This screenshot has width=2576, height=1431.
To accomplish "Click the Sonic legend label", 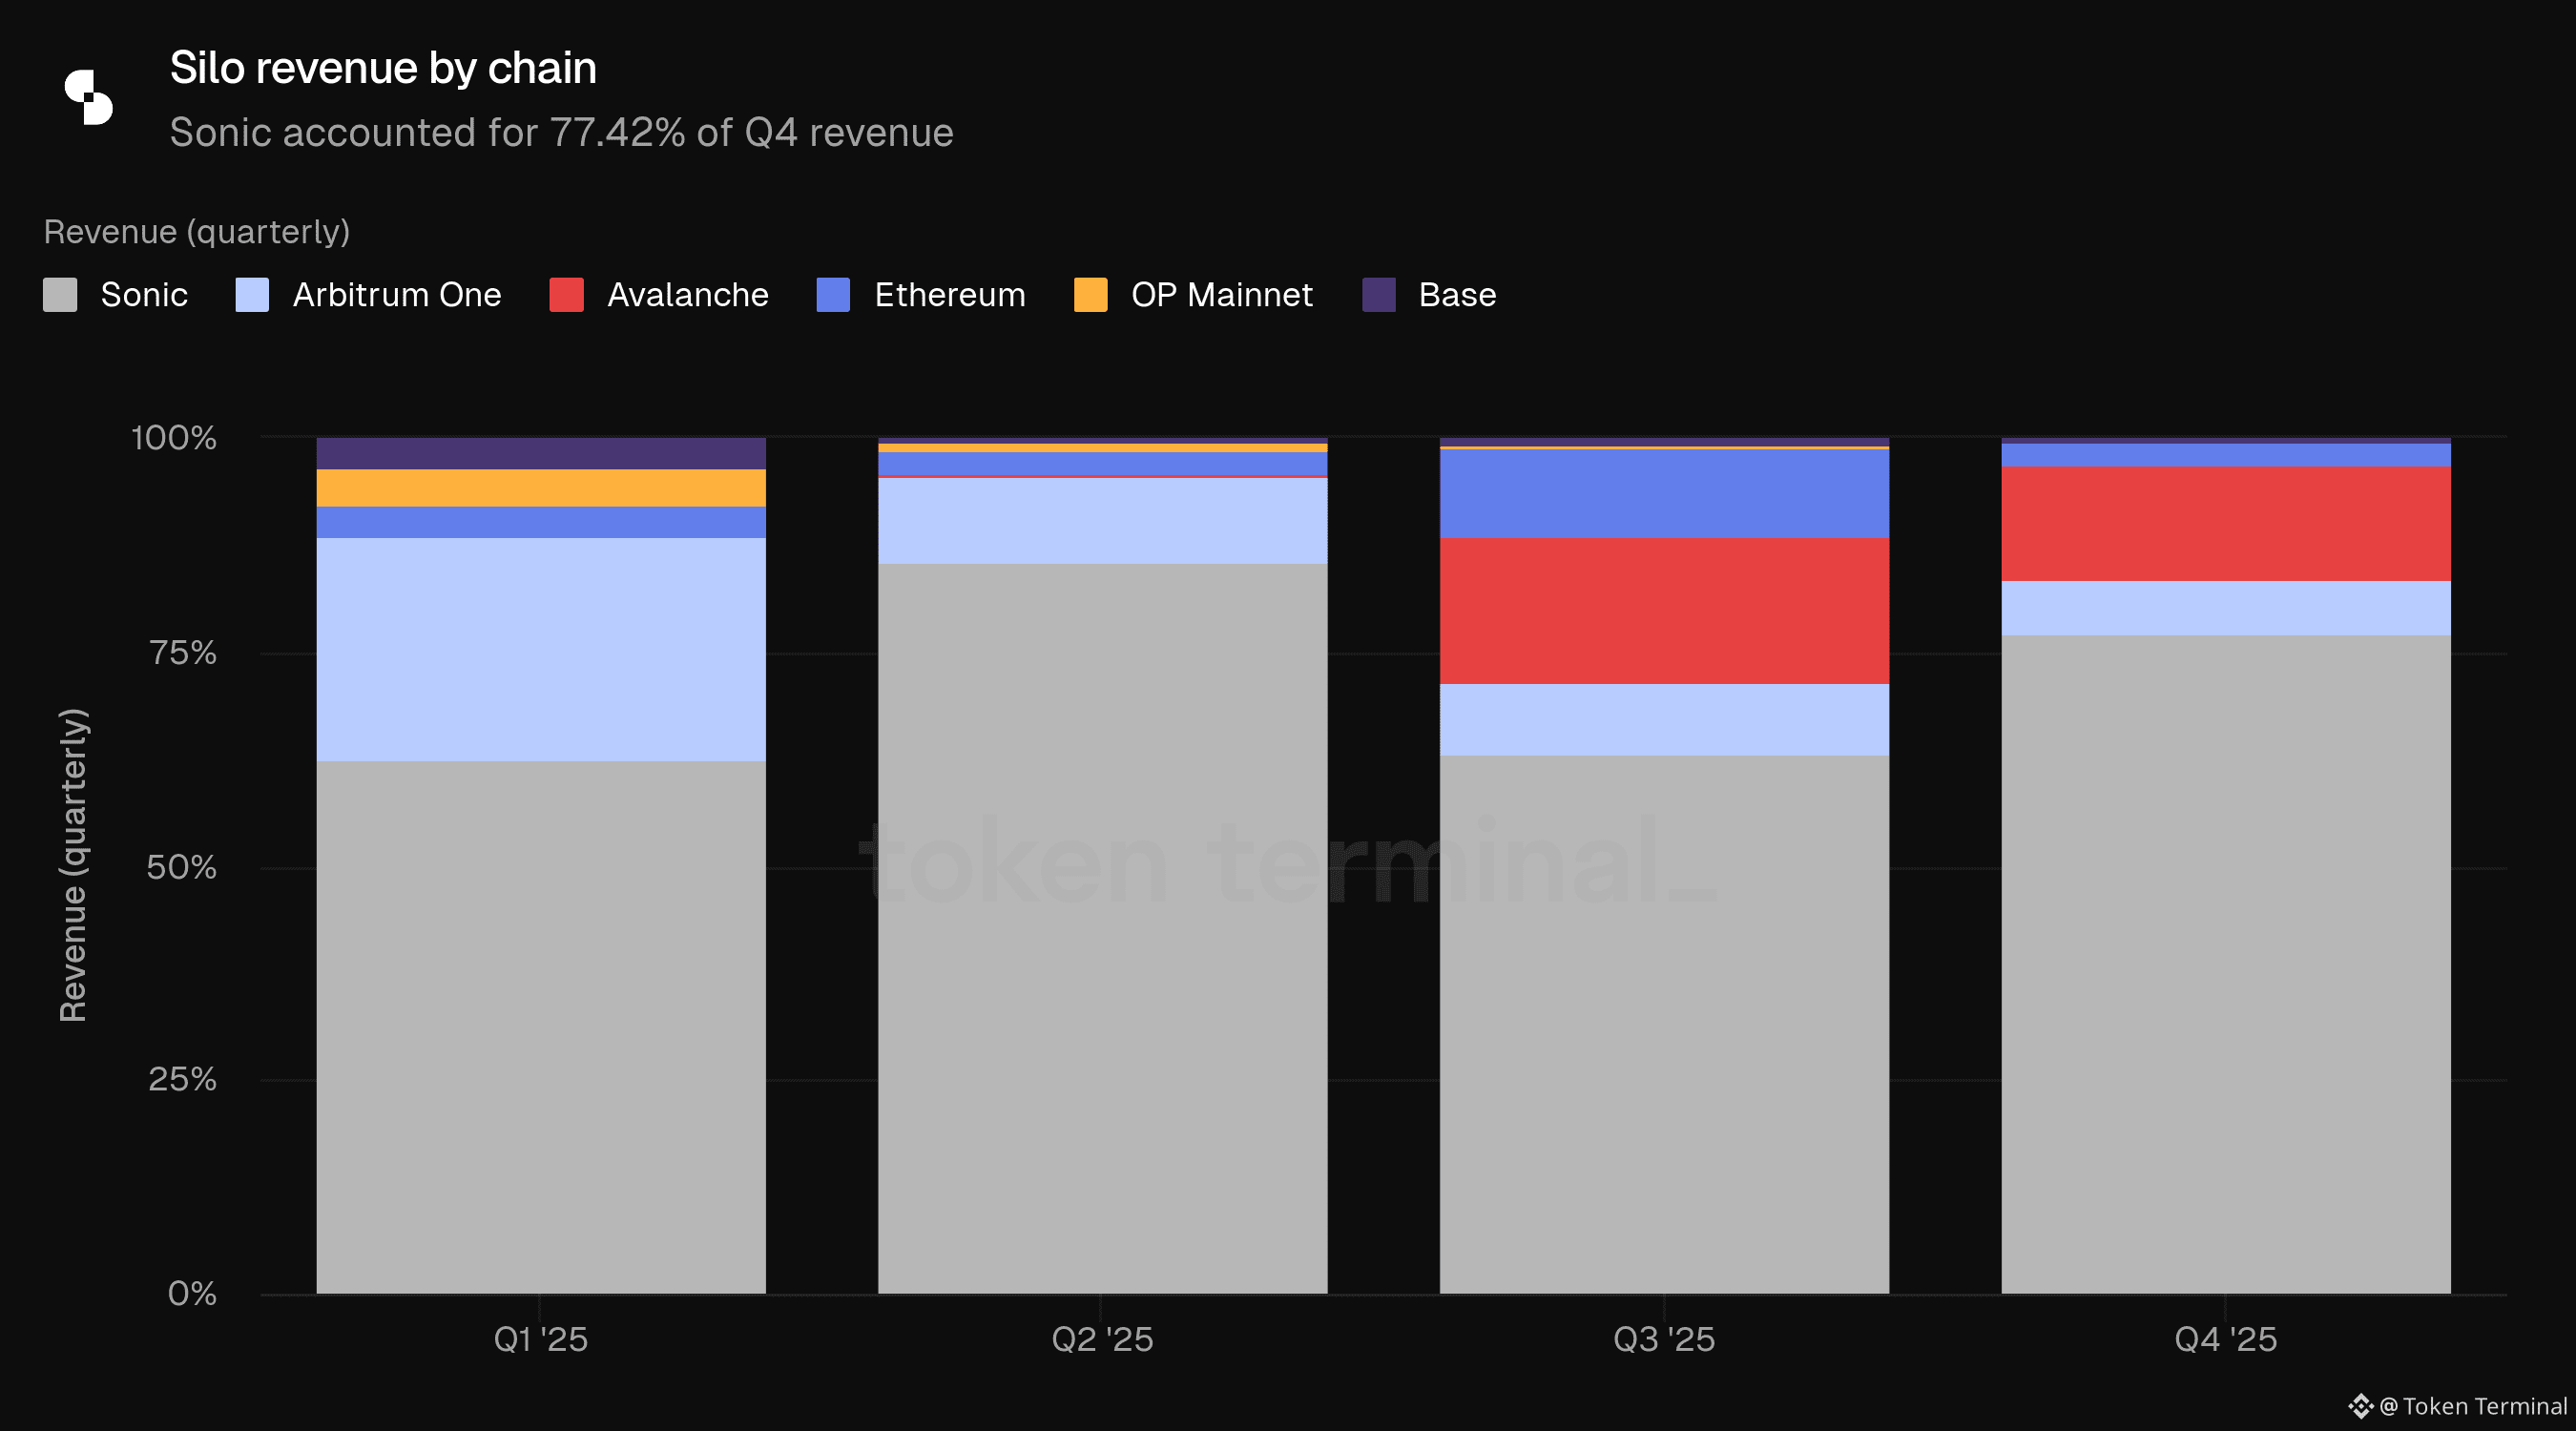I will [144, 295].
